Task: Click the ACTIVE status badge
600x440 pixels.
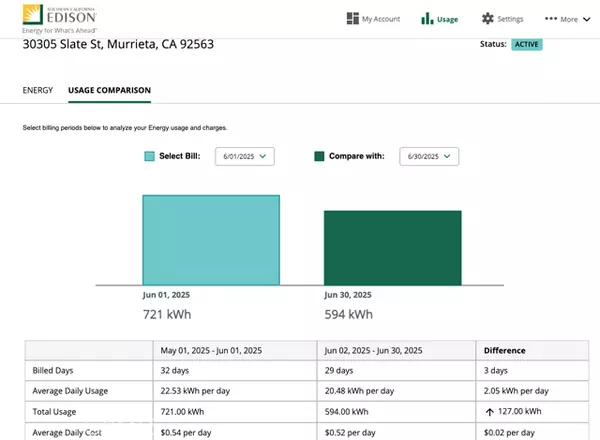Action: pyautogui.click(x=527, y=45)
